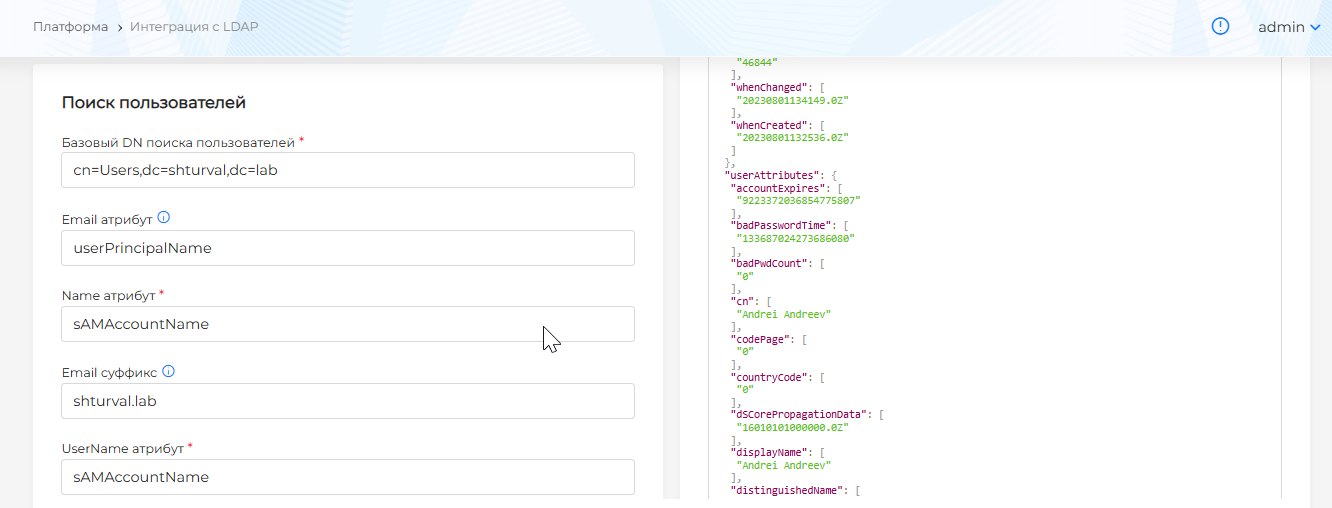This screenshot has height=508, width=1332.
Task: Click the Email суффикс field with shturval.lab
Action: click(x=348, y=401)
